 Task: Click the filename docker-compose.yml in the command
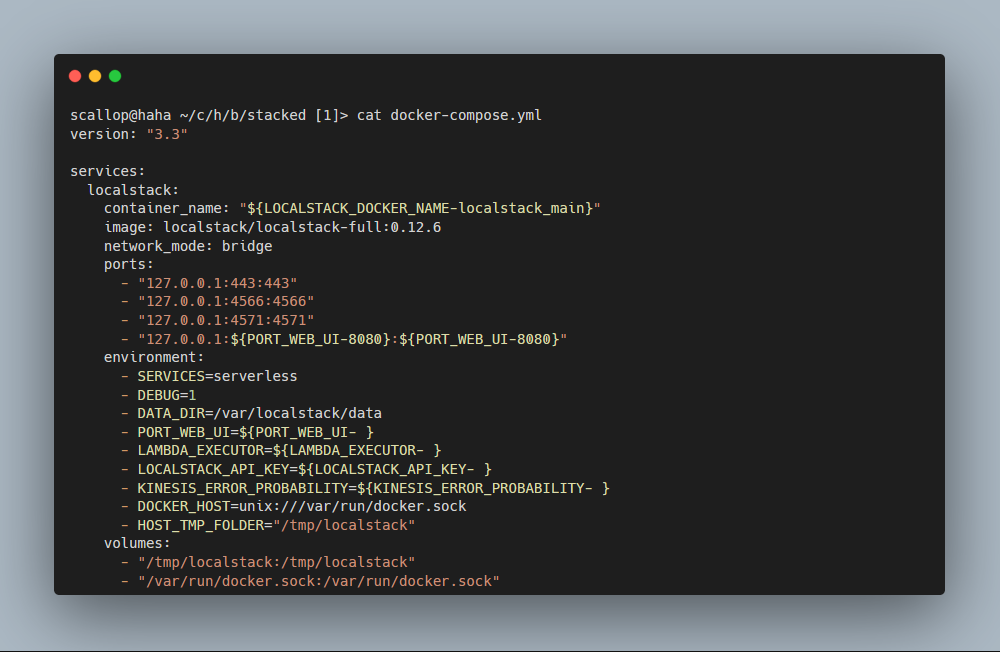click(467, 114)
